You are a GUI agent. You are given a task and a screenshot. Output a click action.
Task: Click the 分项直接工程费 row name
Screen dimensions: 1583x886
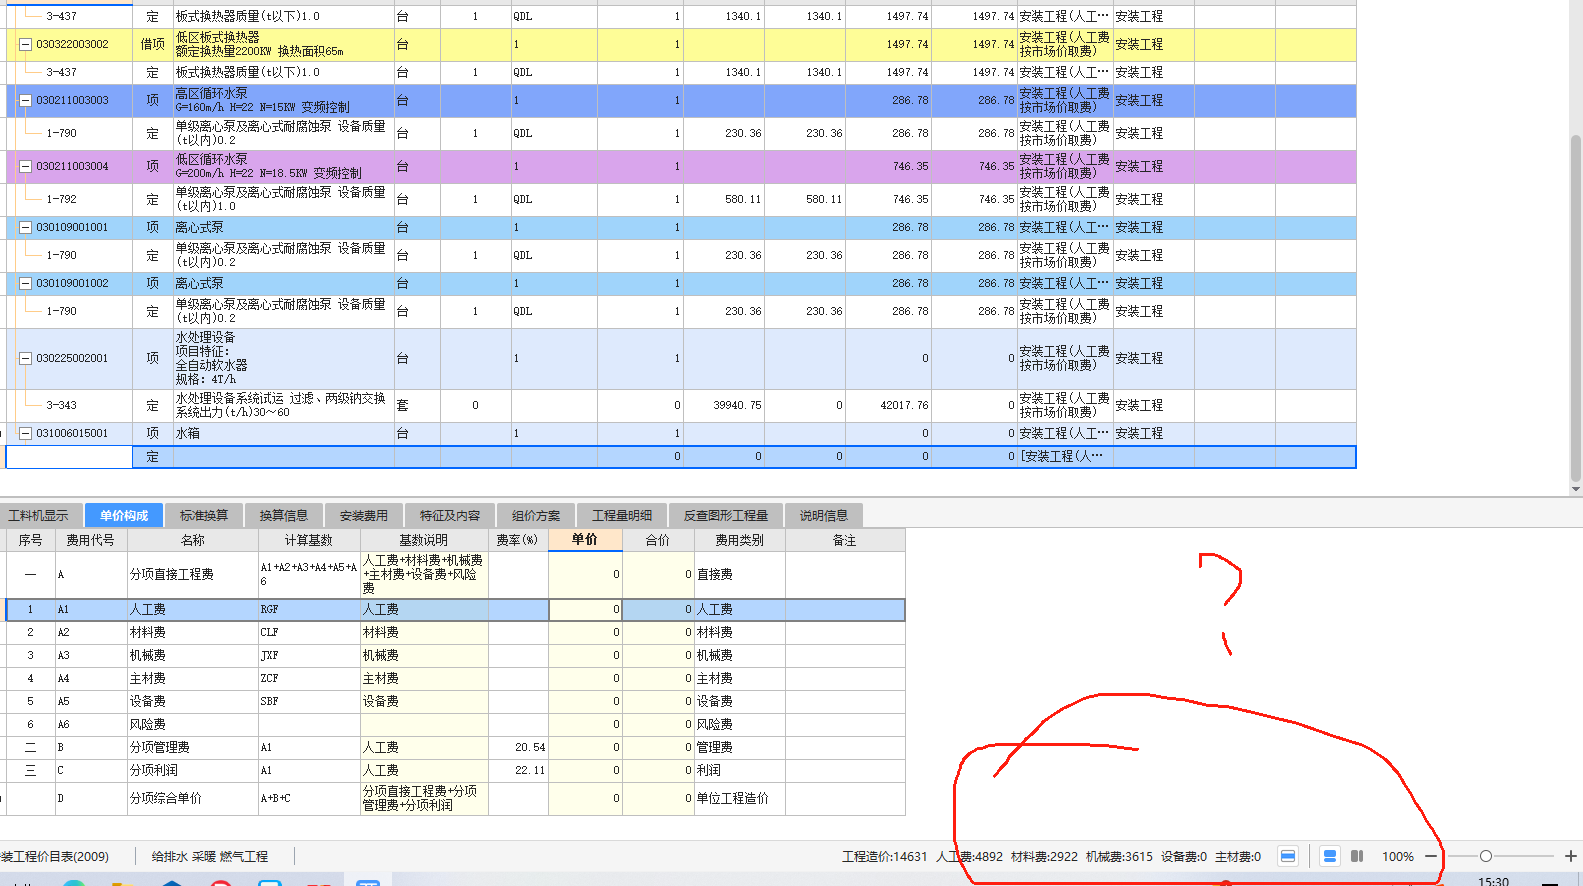click(x=172, y=574)
